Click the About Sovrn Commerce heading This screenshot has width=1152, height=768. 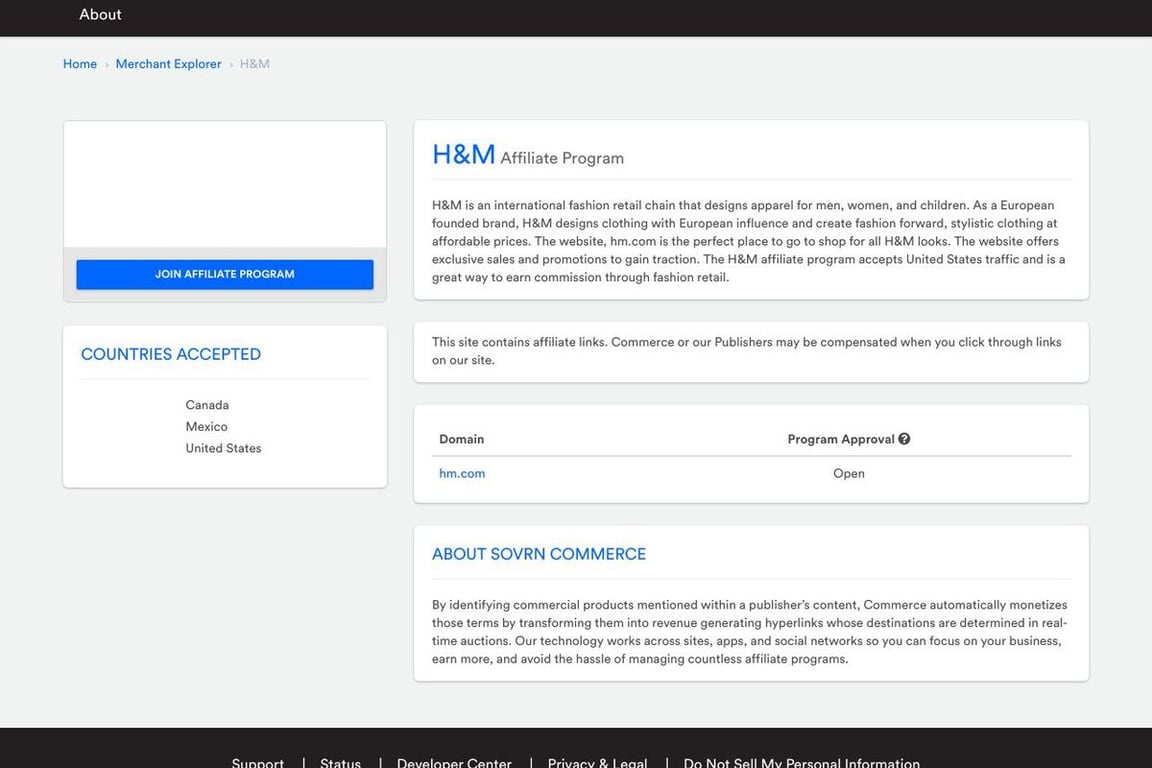point(539,554)
